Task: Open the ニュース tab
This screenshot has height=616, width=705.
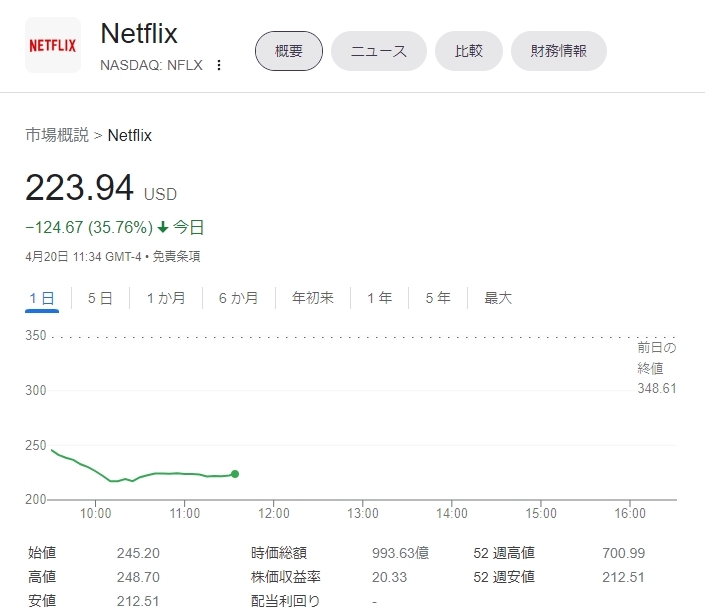Action: tap(379, 51)
